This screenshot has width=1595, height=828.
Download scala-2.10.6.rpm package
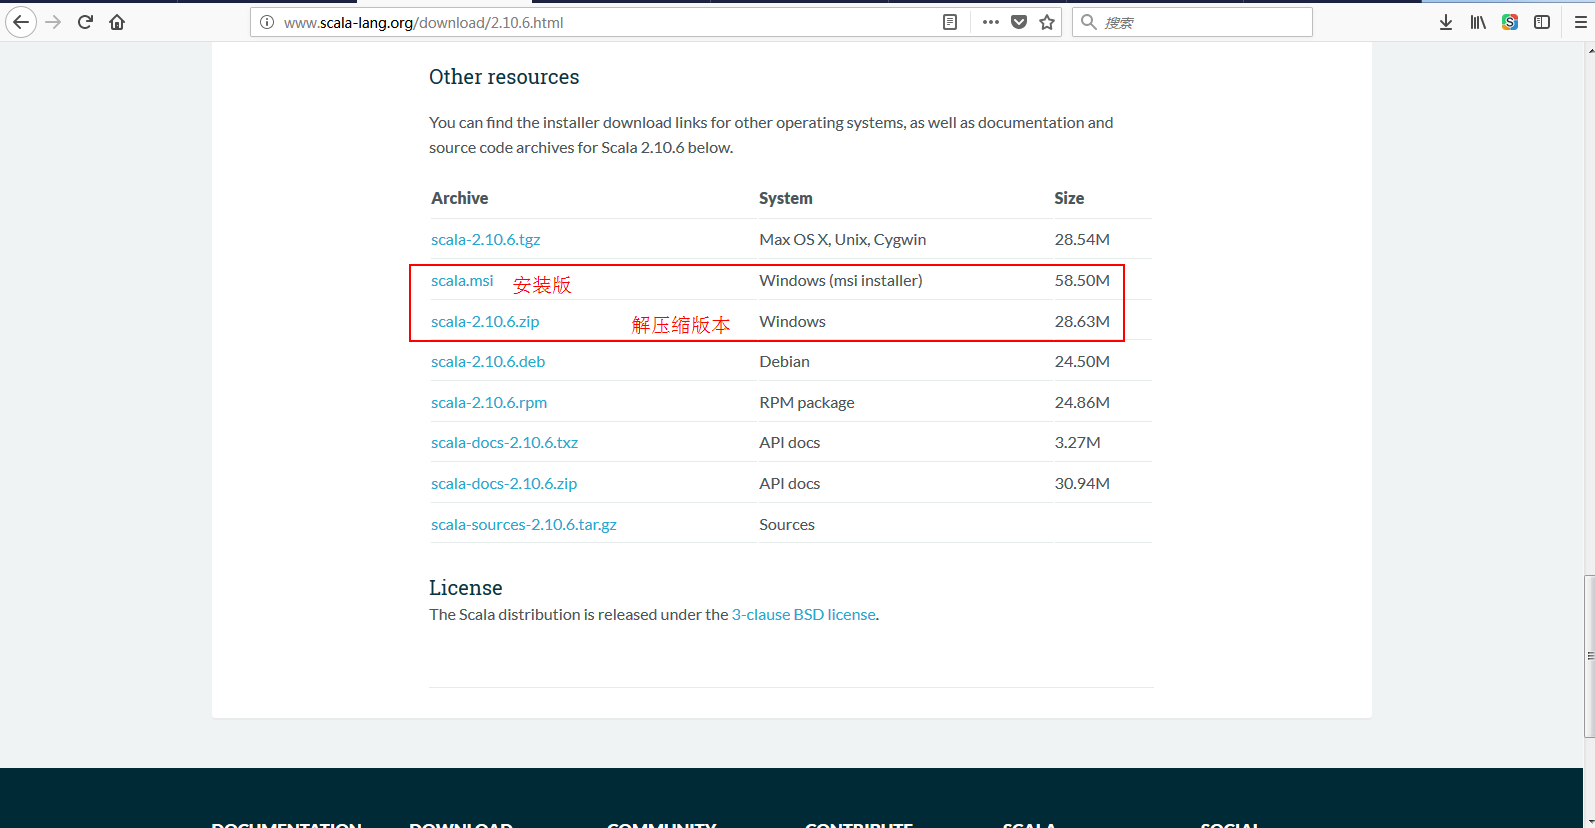pos(489,403)
